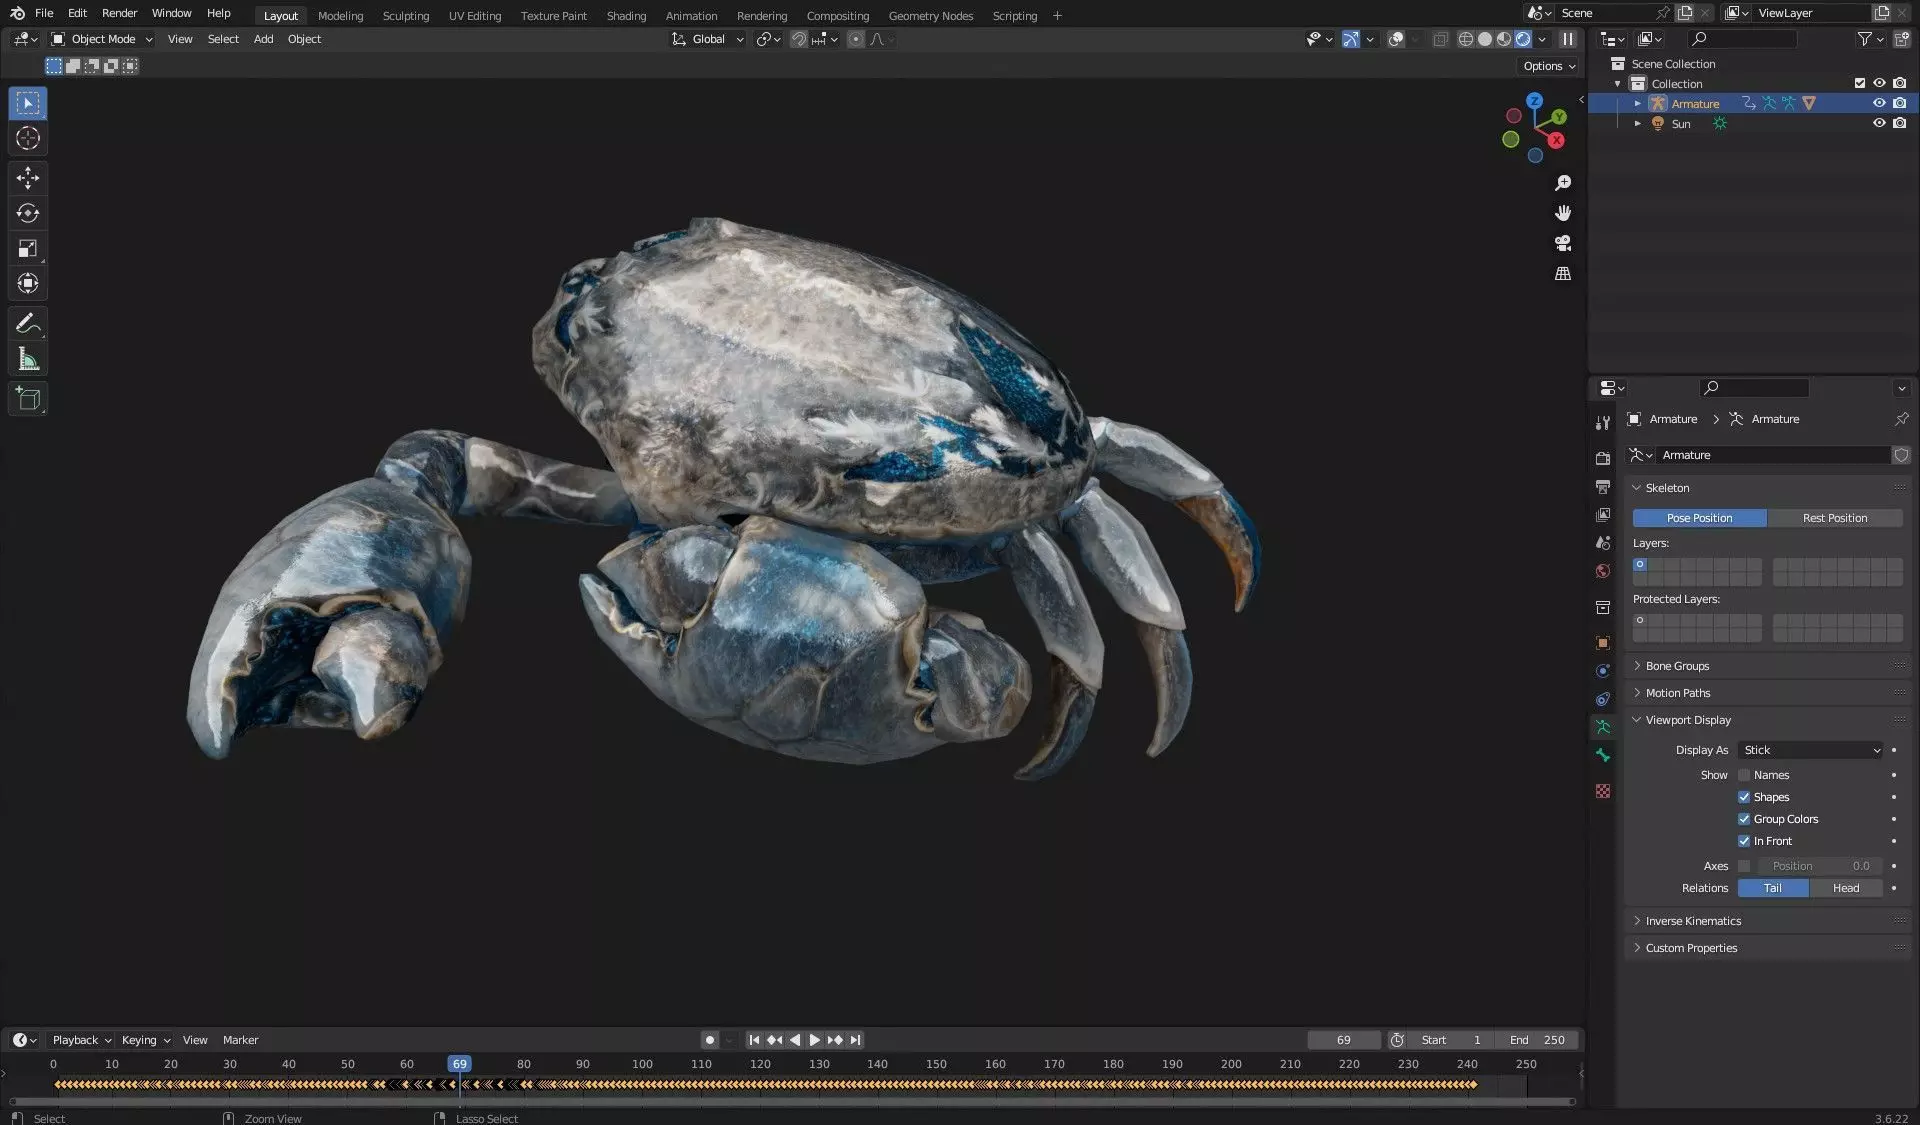This screenshot has width=1920, height=1125.
Task: Switch to the Shading workspace tab
Action: point(626,15)
